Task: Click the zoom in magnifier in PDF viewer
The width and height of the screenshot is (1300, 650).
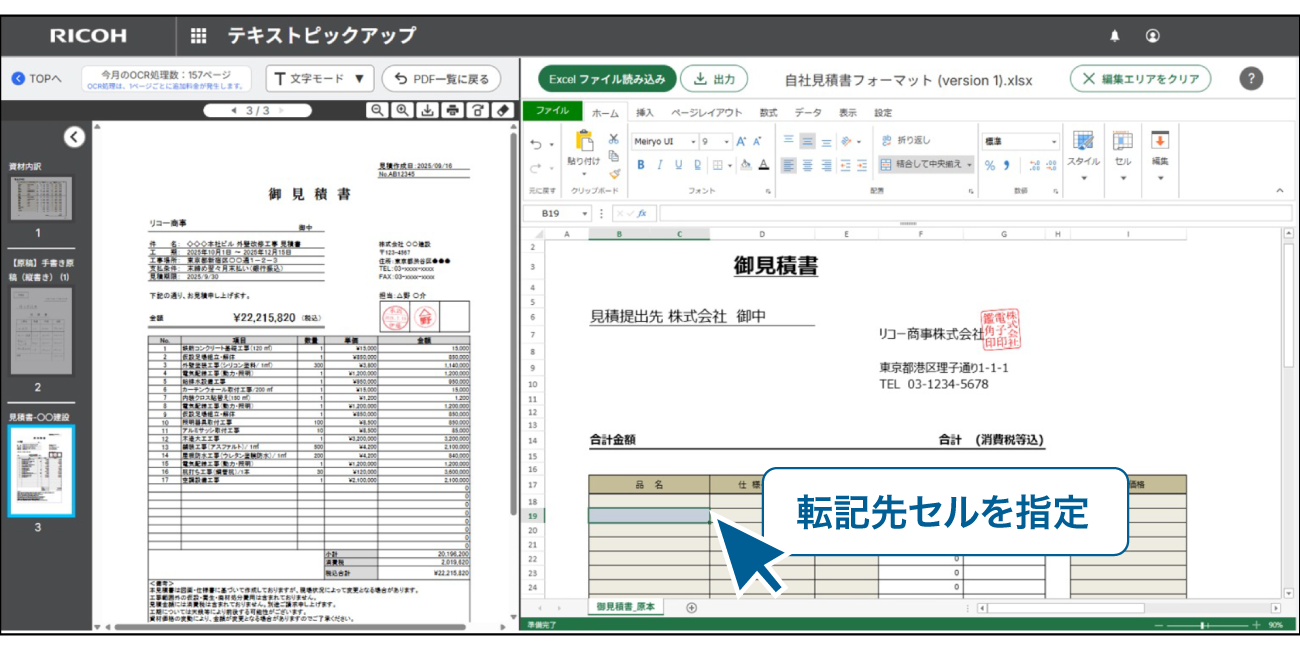Action: tap(402, 111)
